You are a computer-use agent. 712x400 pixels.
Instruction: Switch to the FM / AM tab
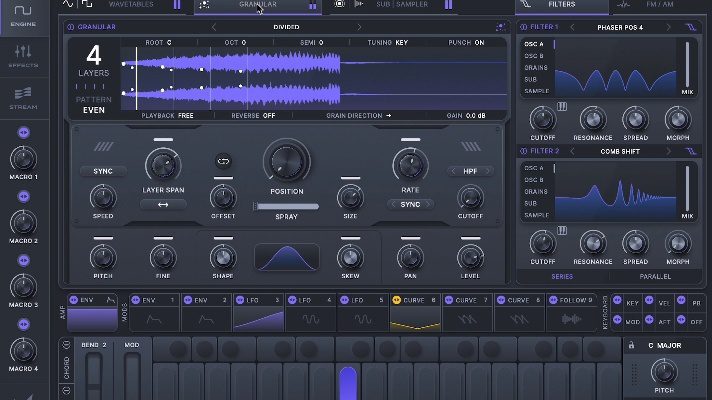point(659,5)
